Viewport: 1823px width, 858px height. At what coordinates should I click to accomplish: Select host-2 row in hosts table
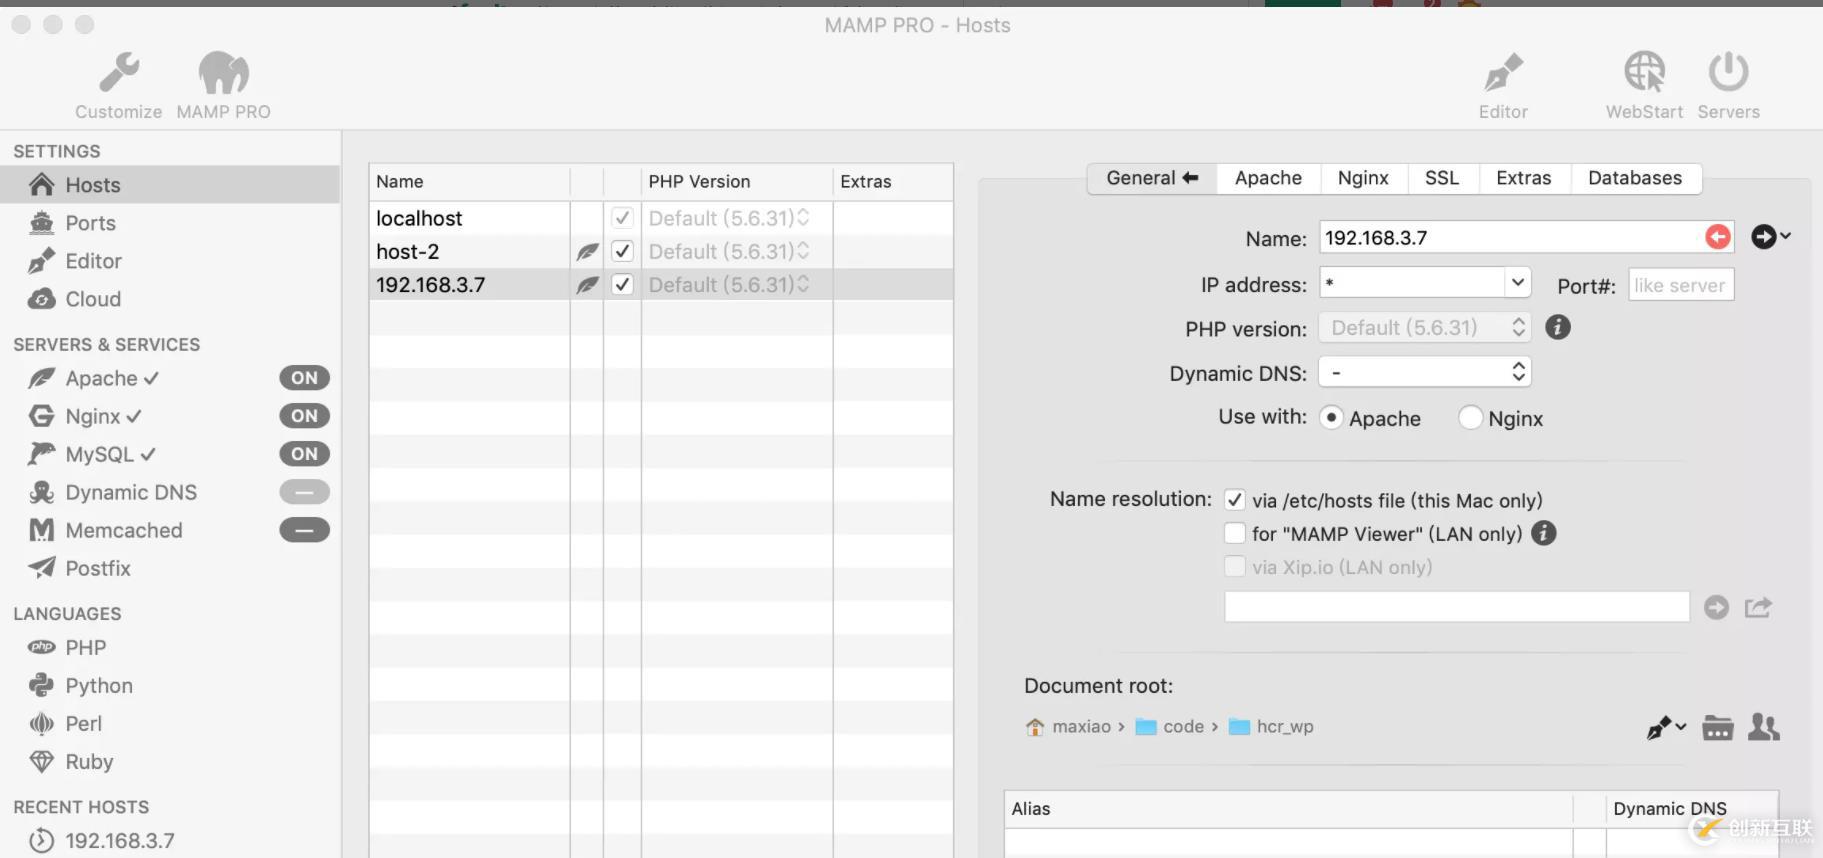click(x=660, y=251)
